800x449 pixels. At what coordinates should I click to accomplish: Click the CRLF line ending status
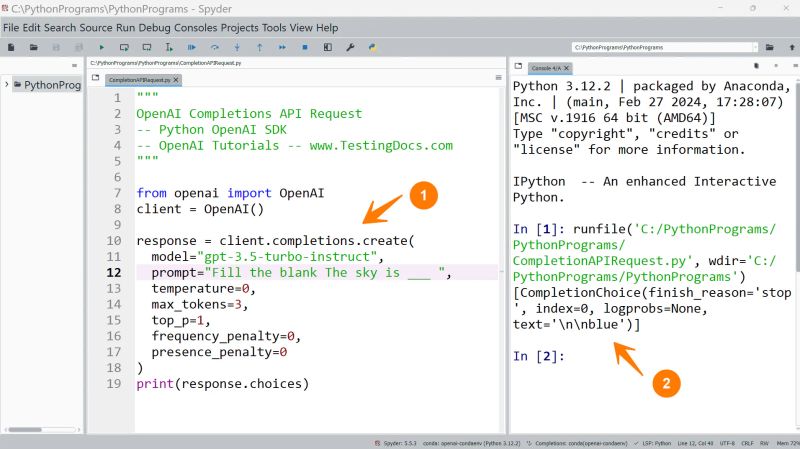point(747,443)
